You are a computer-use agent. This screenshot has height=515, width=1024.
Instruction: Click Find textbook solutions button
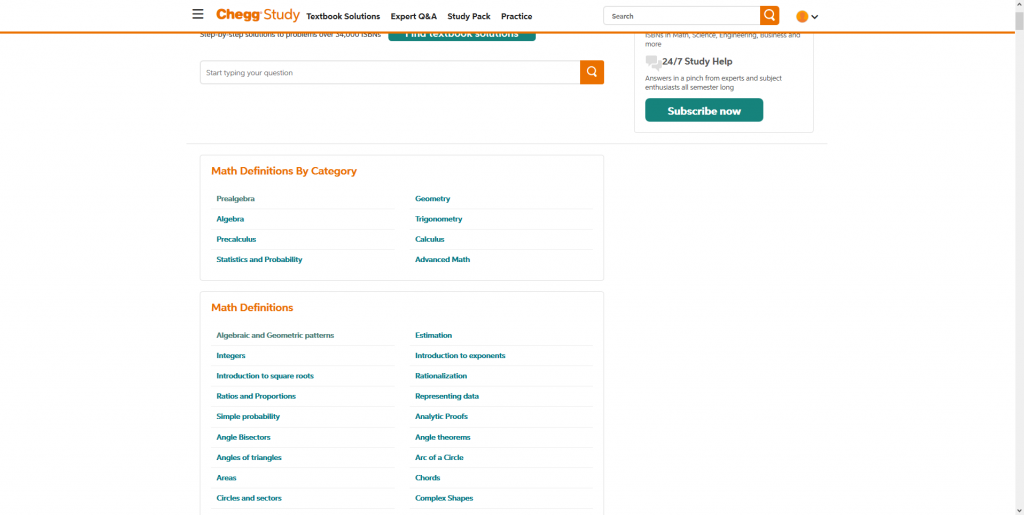(462, 35)
